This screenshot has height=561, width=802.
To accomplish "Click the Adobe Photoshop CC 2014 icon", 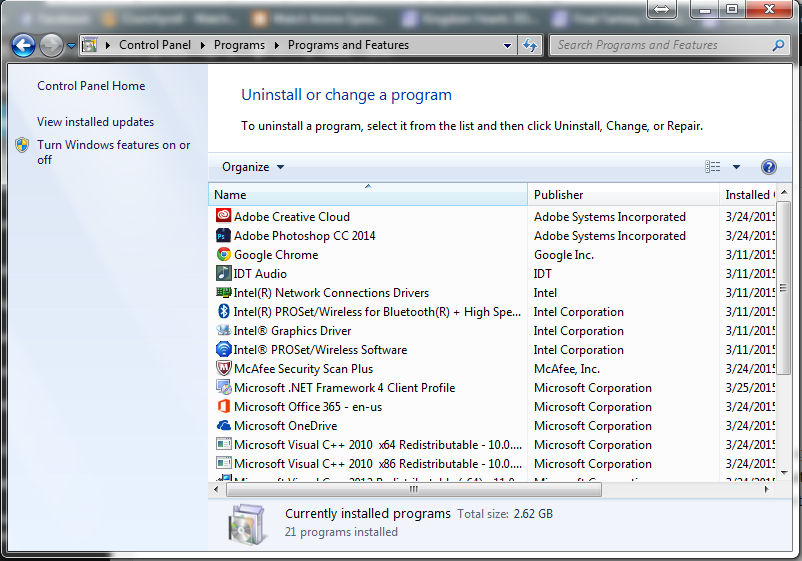I will pos(224,235).
